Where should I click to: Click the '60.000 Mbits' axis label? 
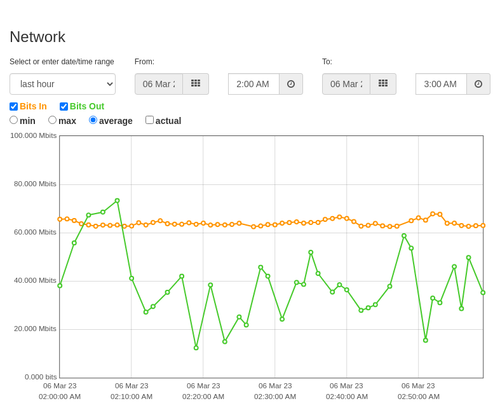[x=35, y=232]
